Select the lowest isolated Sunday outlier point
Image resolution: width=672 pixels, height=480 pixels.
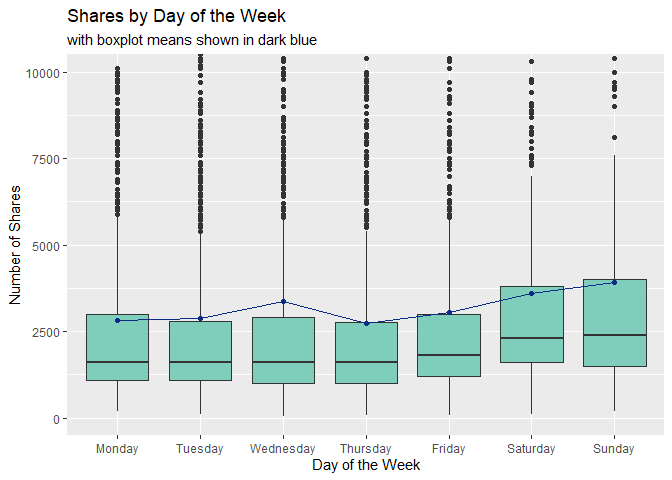click(614, 138)
